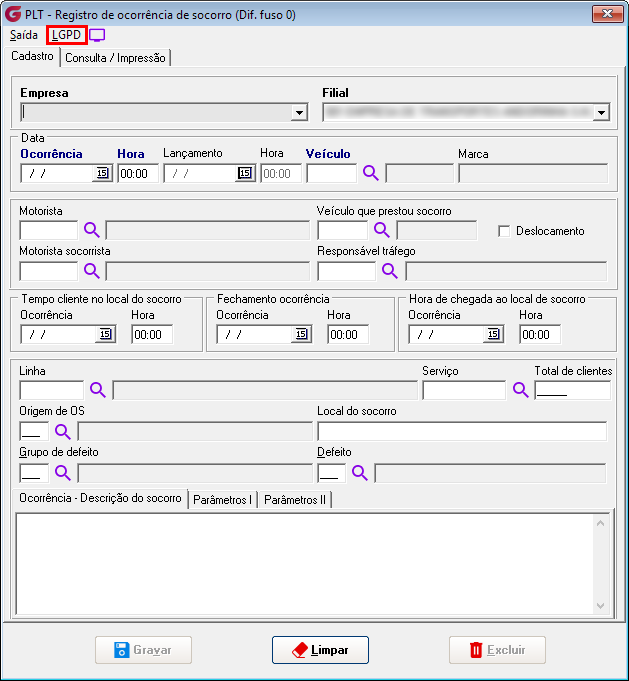
Task: Open the Parâmetros I tab
Action: pos(222,500)
